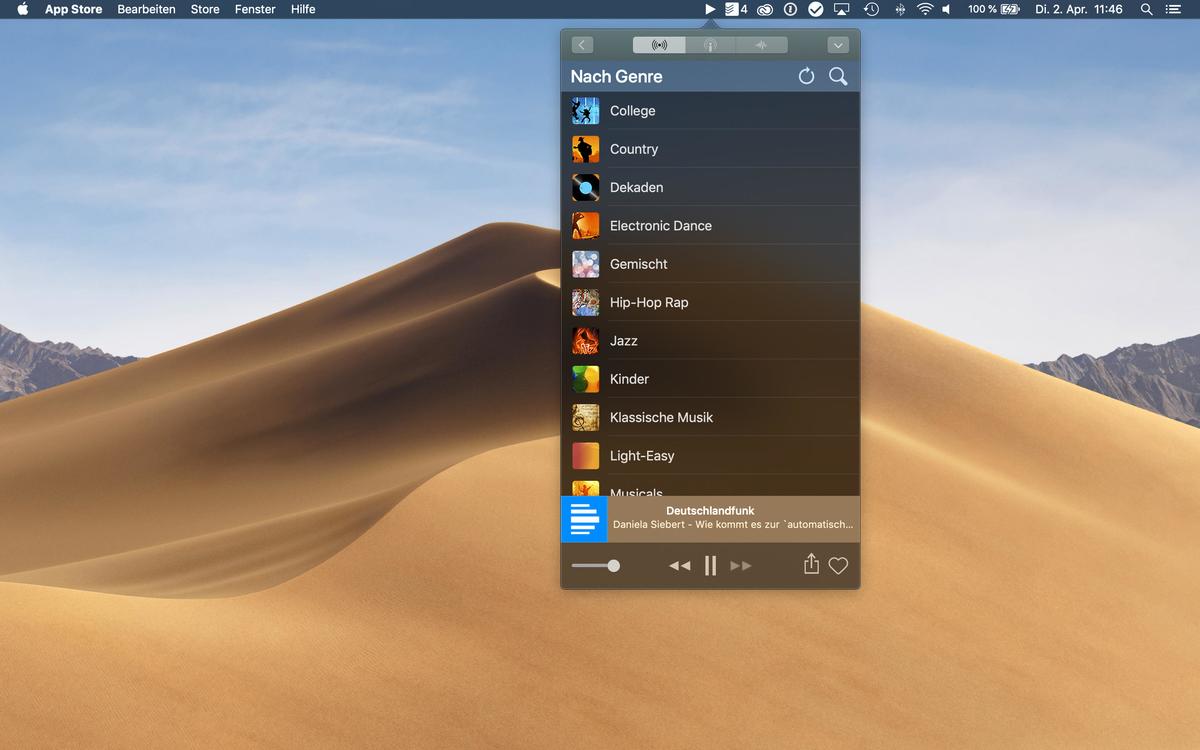Adjust the volume slider knob
This screenshot has height=750, width=1200.
click(x=614, y=566)
